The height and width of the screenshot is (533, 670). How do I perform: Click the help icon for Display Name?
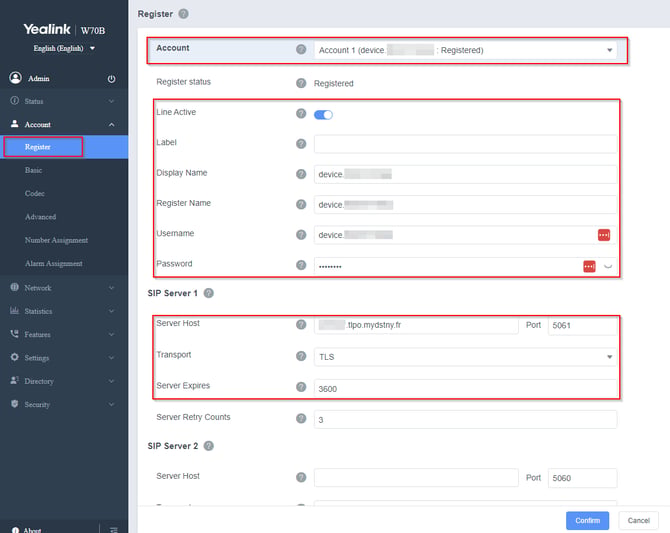(301, 174)
